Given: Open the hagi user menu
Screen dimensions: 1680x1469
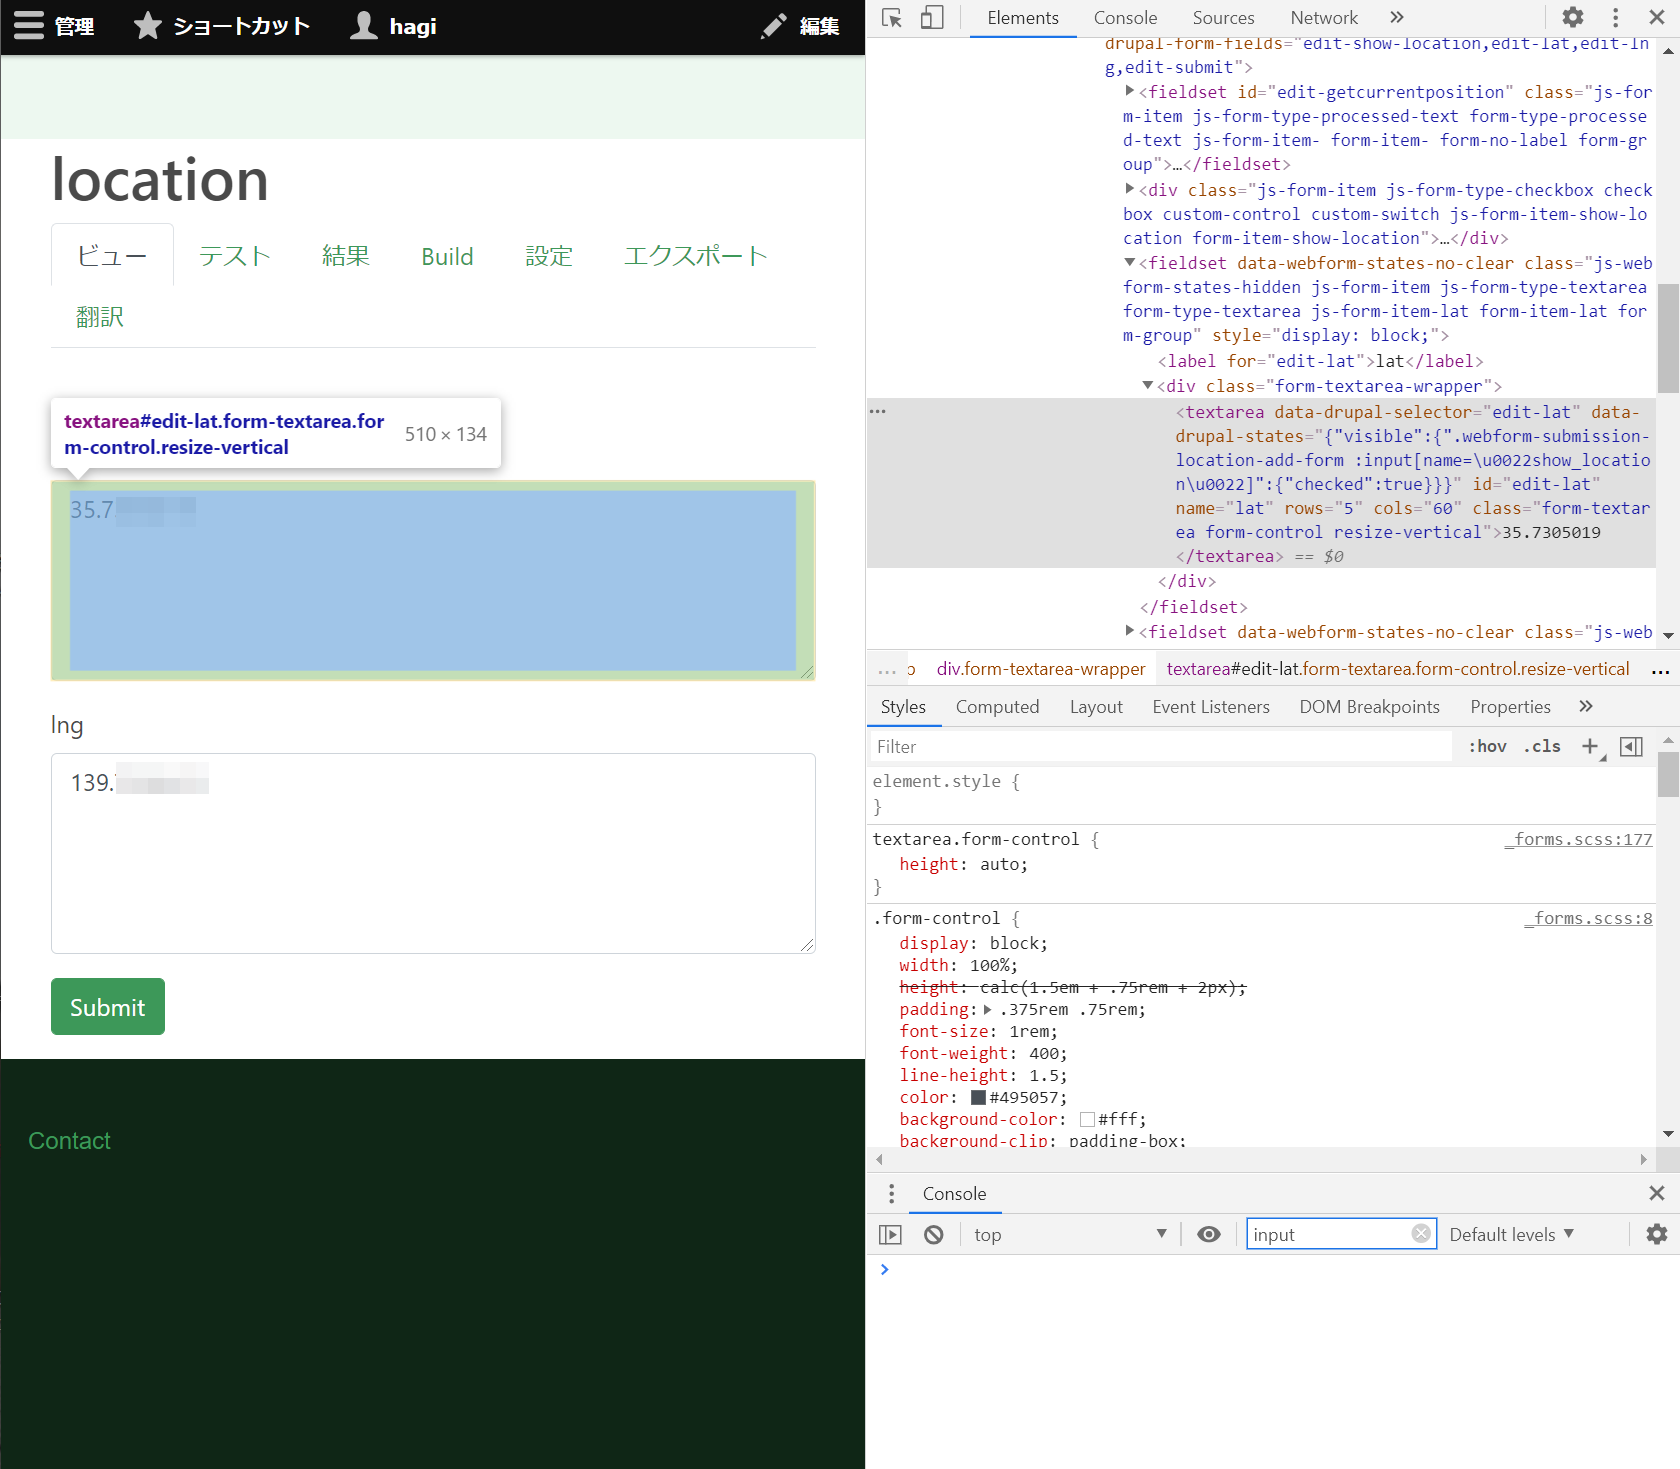Looking at the screenshot, I should click(394, 26).
